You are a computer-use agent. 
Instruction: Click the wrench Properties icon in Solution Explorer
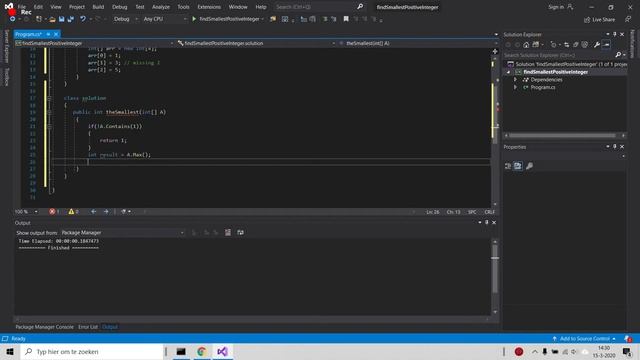(x=597, y=45)
